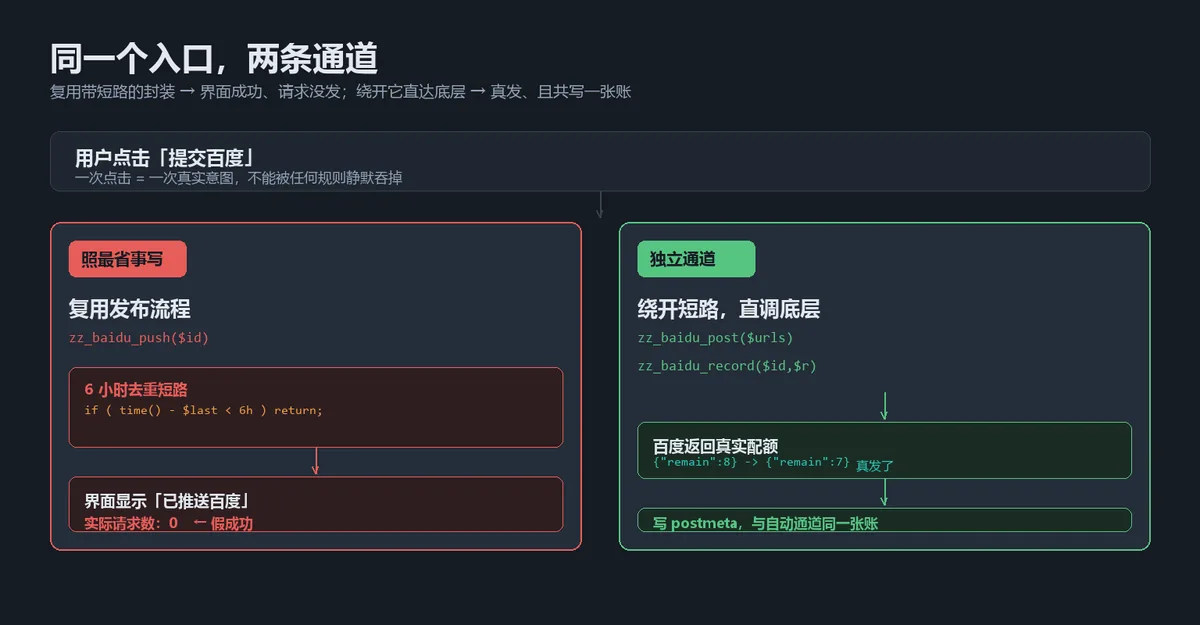Click the text 界面显示「已推送百度」

coord(167,501)
